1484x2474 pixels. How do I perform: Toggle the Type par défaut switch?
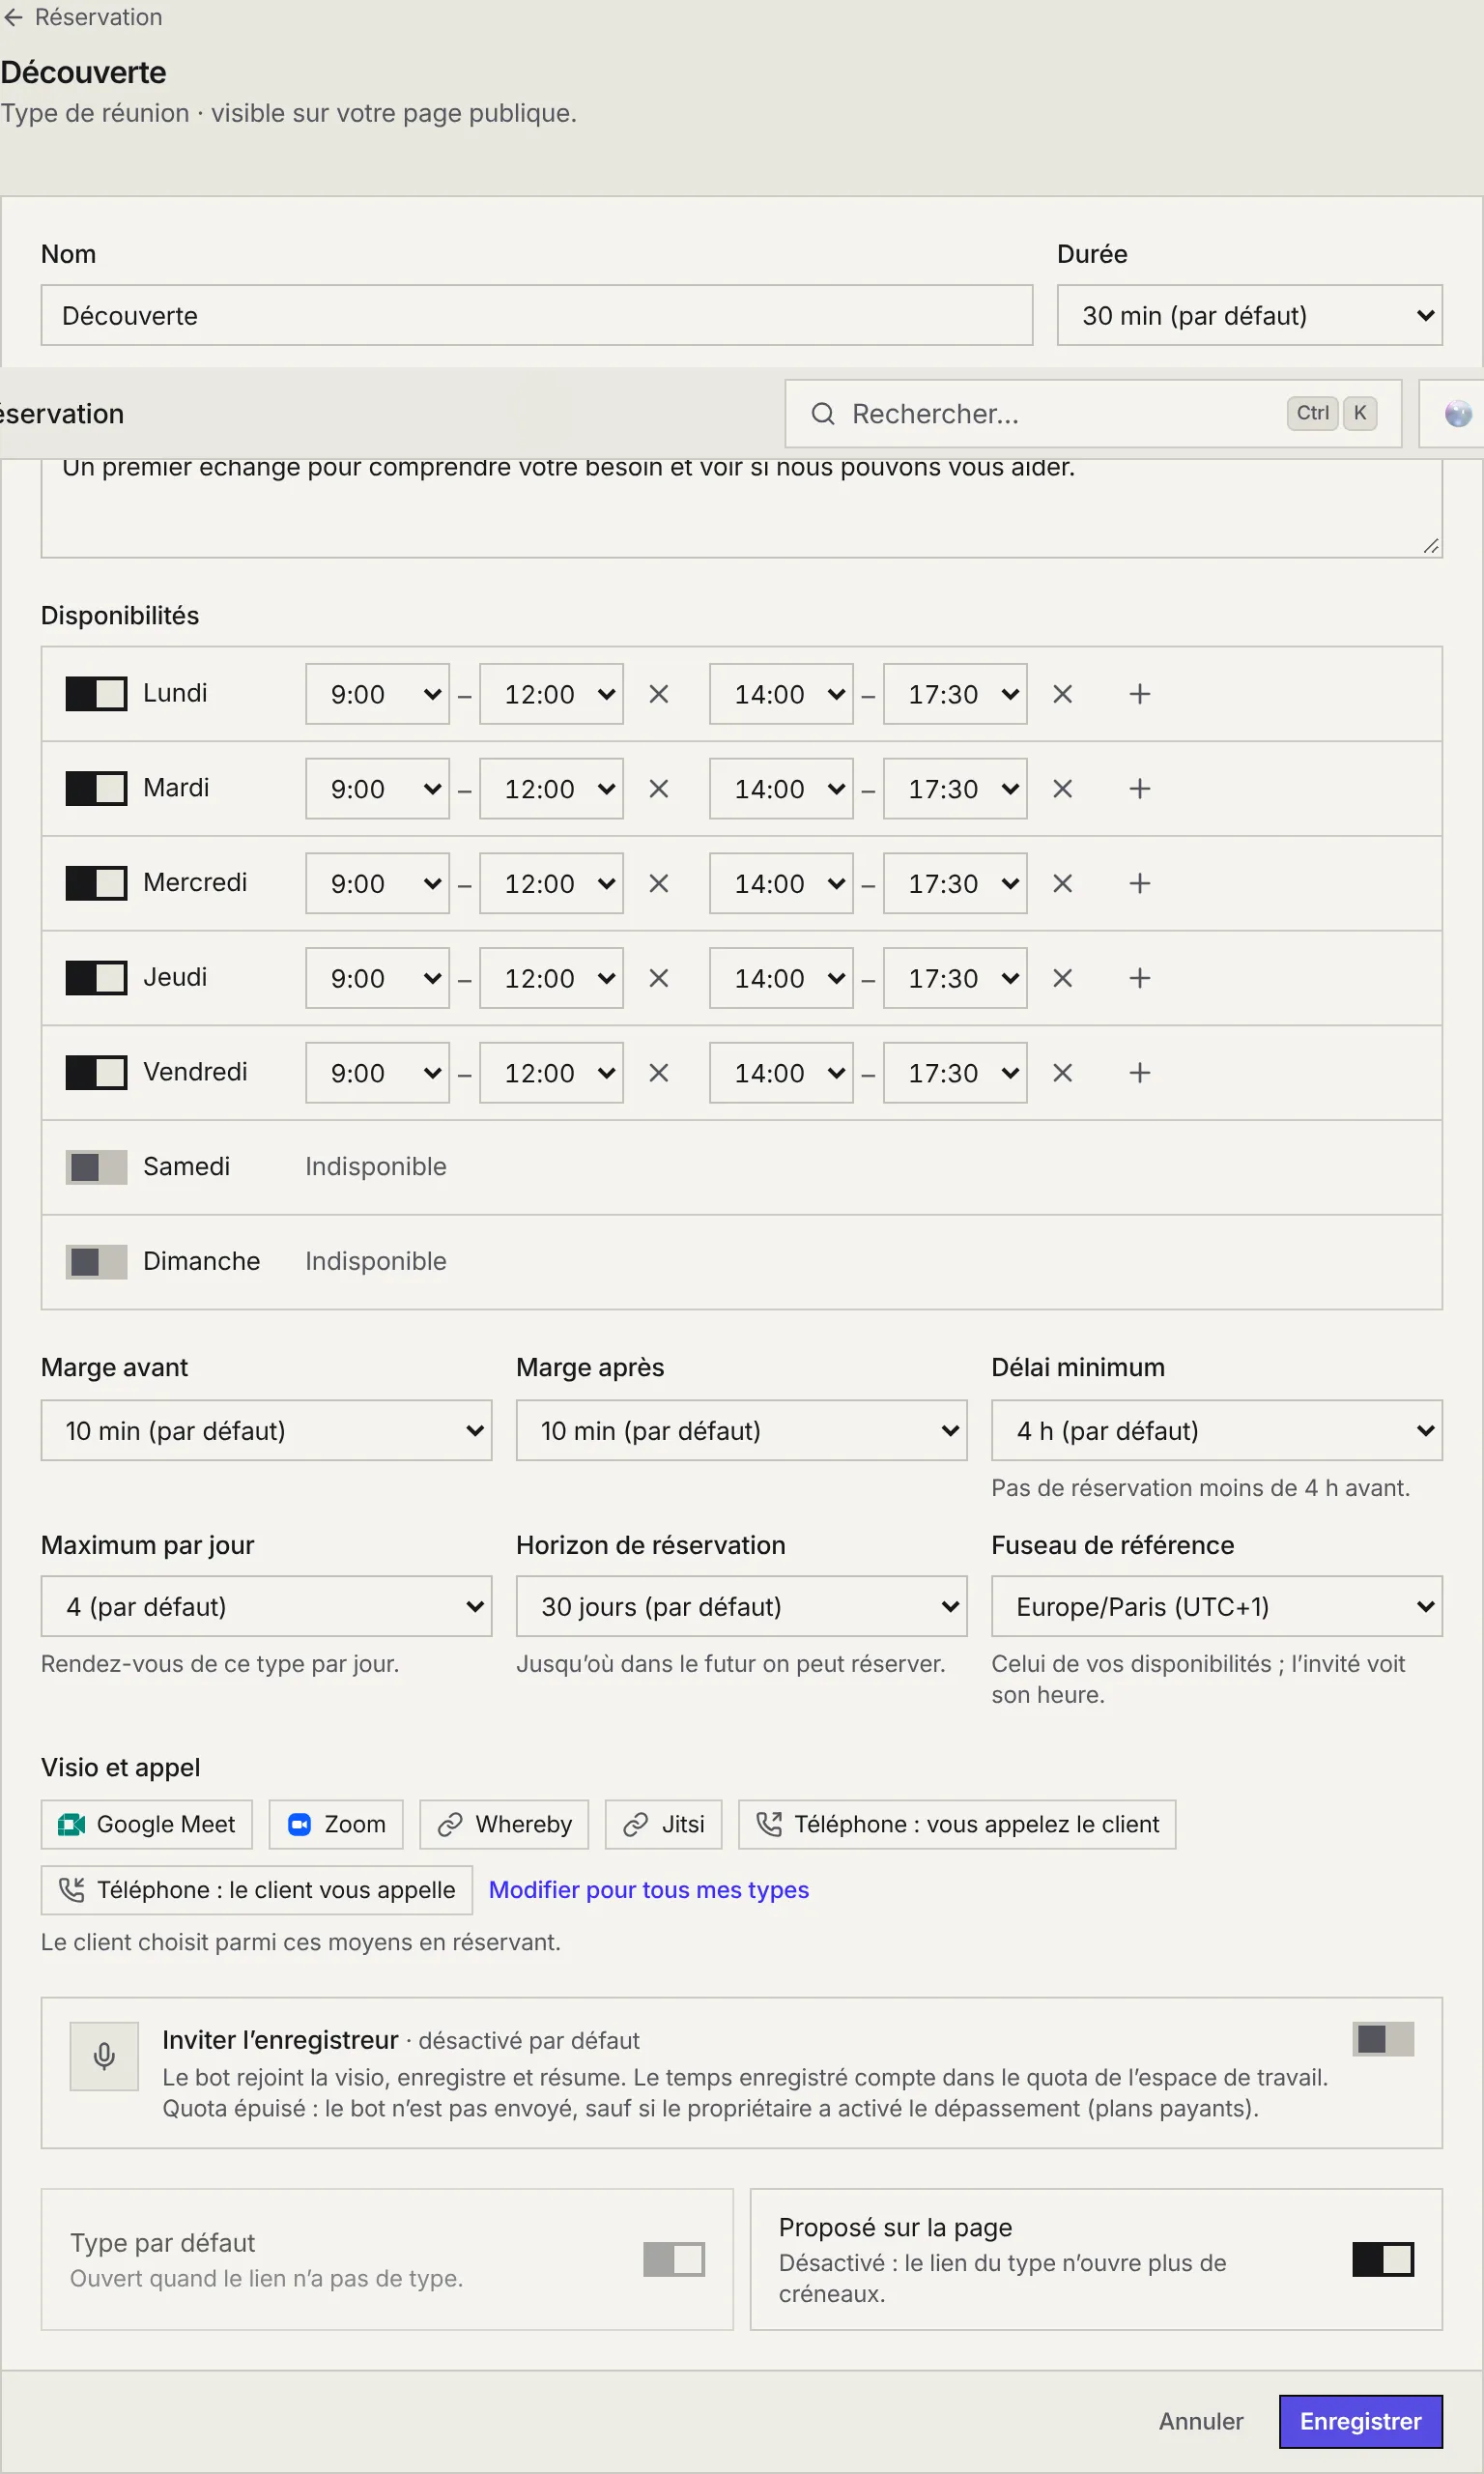pyautogui.click(x=674, y=2259)
